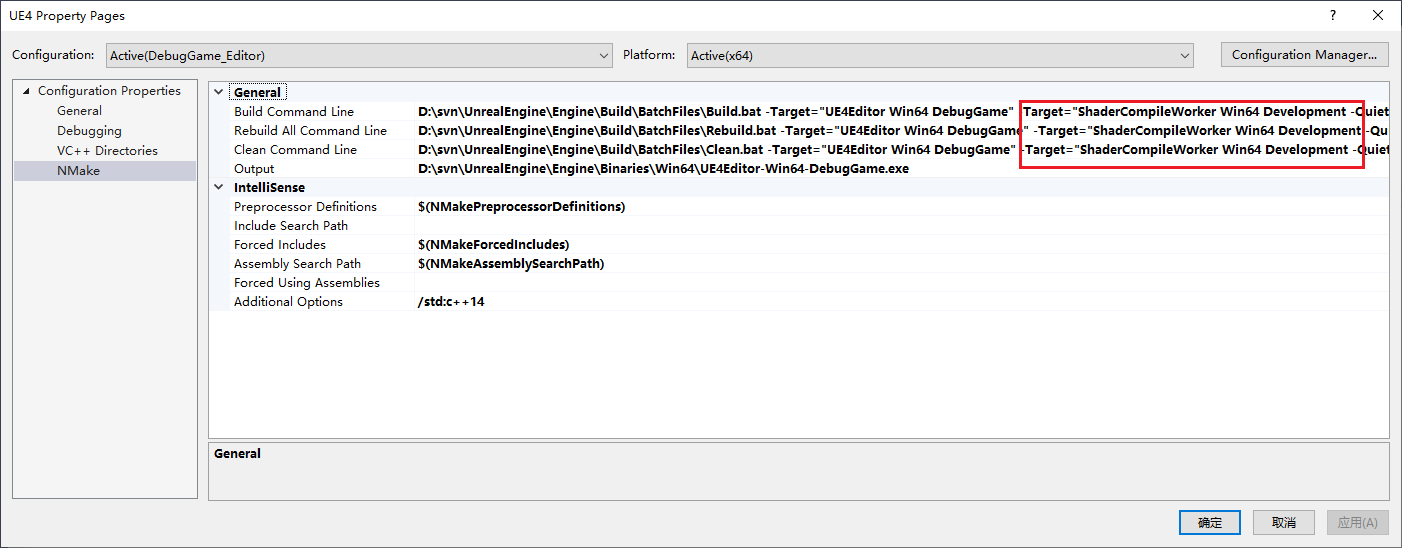
Task: Edit the $(NMakePreprocessorDefinitions) value
Action: pyautogui.click(x=902, y=207)
